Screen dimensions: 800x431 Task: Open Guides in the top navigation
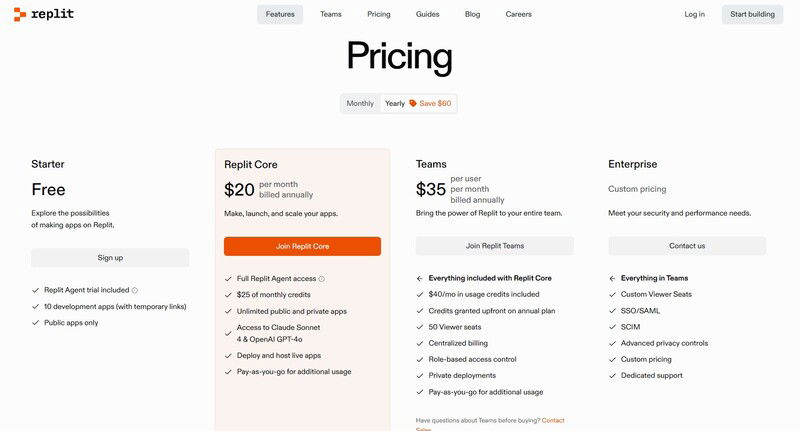(x=428, y=14)
